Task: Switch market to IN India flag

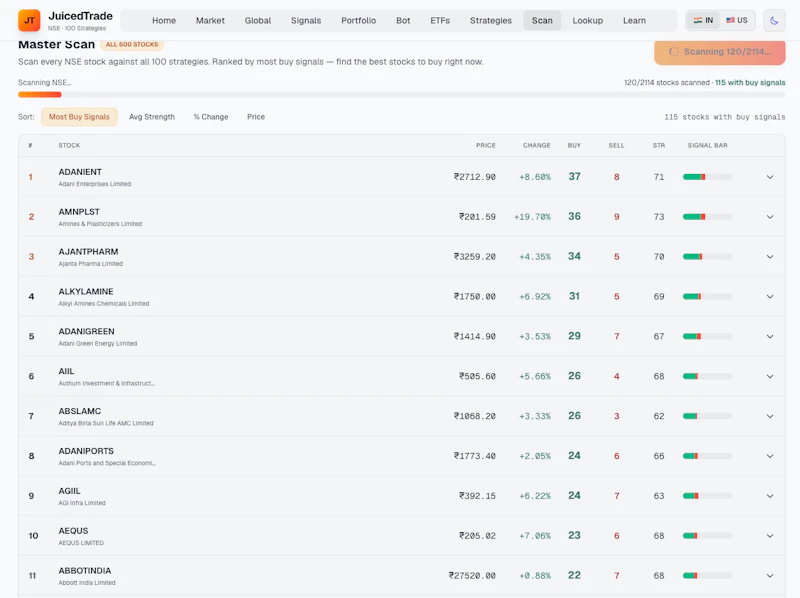Action: 703,20
